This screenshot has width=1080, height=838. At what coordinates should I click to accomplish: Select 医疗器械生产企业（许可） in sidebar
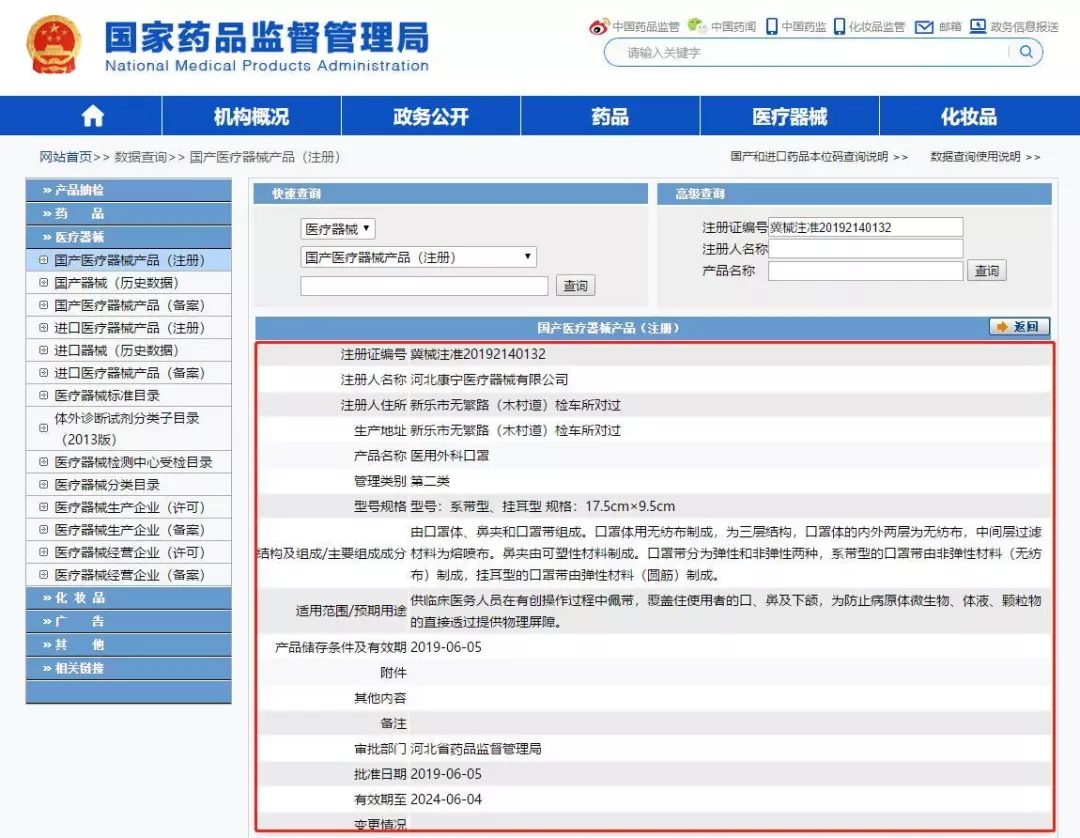click(x=129, y=507)
